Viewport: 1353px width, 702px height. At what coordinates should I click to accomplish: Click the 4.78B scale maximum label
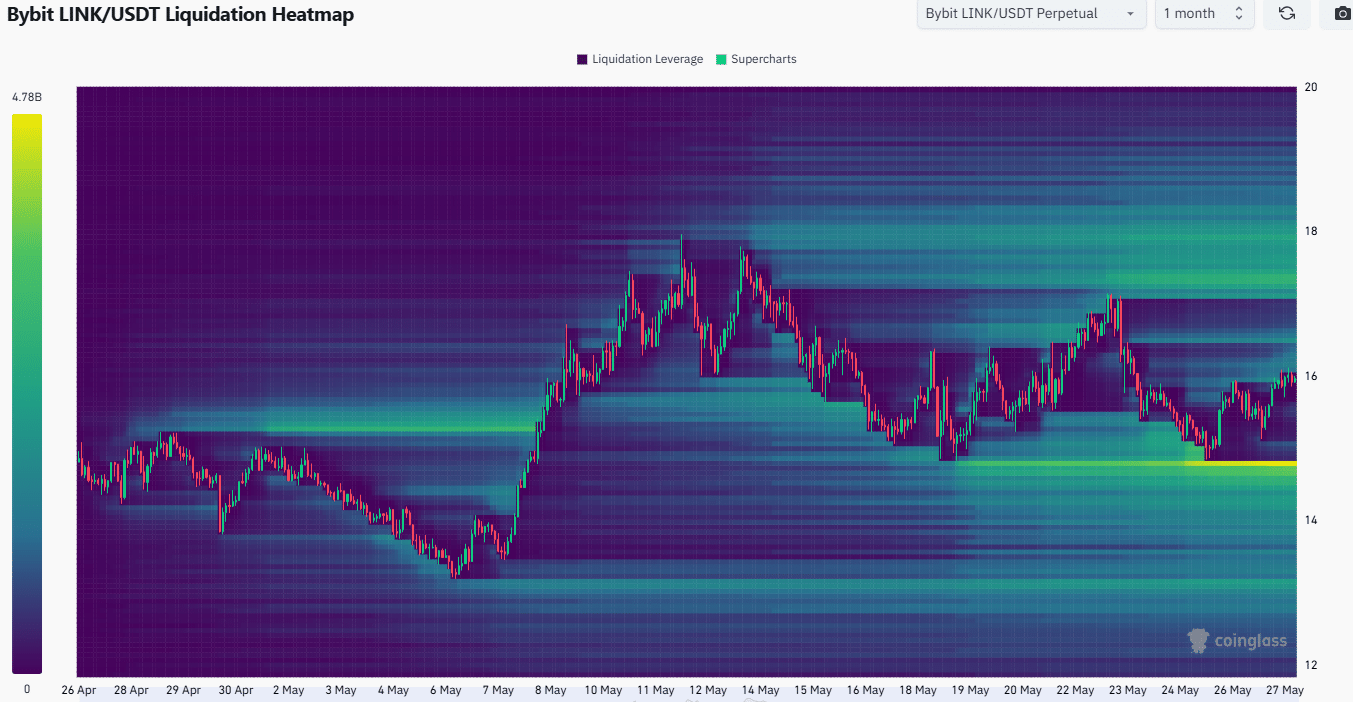pos(27,98)
